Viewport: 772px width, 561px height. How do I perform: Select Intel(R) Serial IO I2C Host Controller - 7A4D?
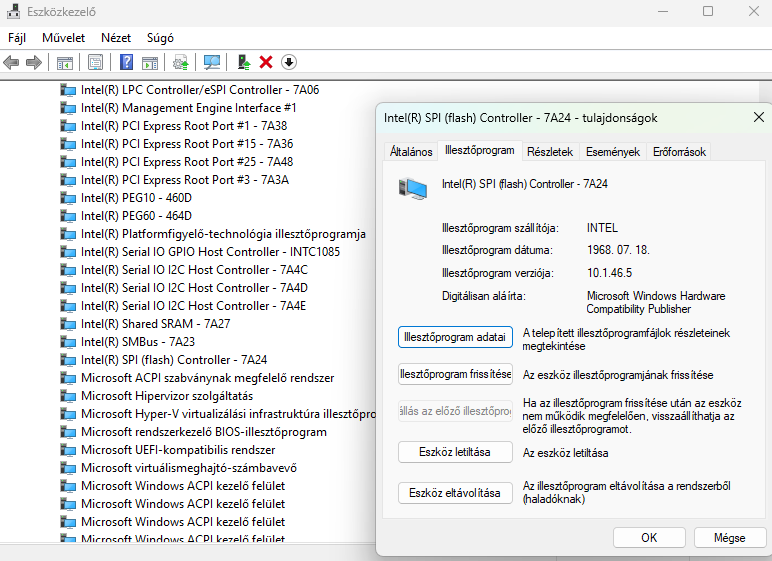click(x=194, y=288)
